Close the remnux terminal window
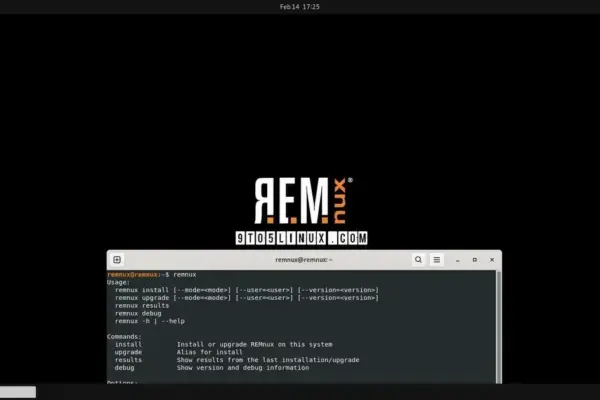This screenshot has height=400, width=600. click(492, 260)
